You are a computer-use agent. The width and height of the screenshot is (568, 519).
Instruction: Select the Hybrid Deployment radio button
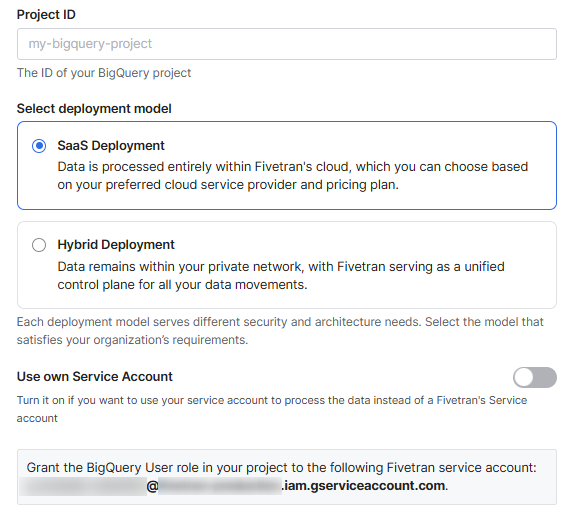pyautogui.click(x=39, y=245)
